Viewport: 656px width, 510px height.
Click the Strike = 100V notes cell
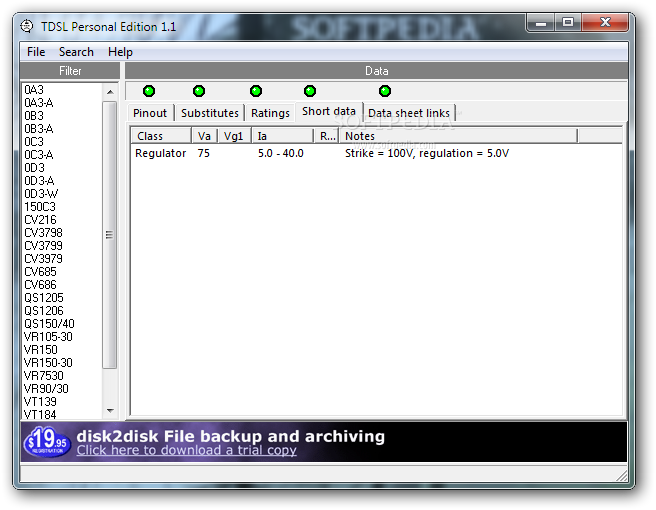[427, 153]
